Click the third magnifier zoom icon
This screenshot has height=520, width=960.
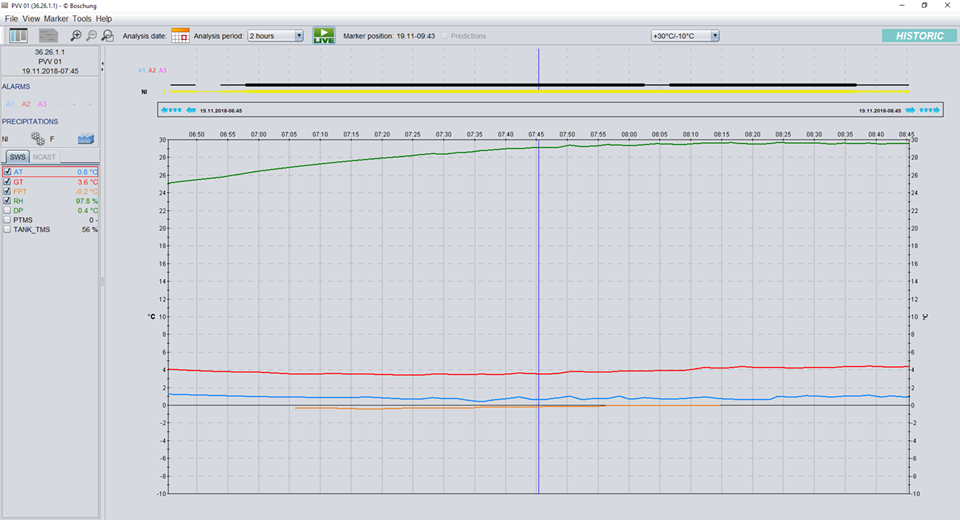pyautogui.click(x=107, y=36)
